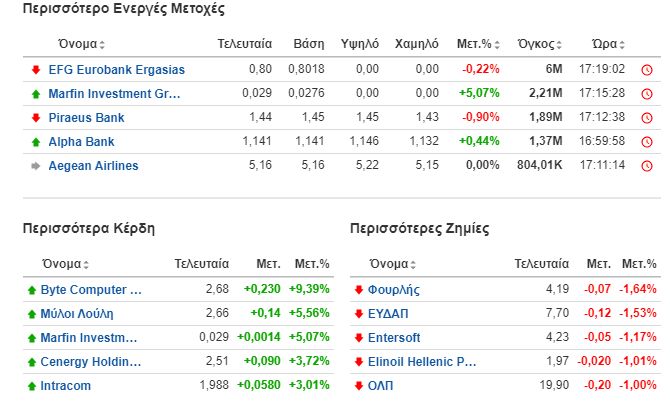Open the Alpha Bank stock link

click(81, 142)
